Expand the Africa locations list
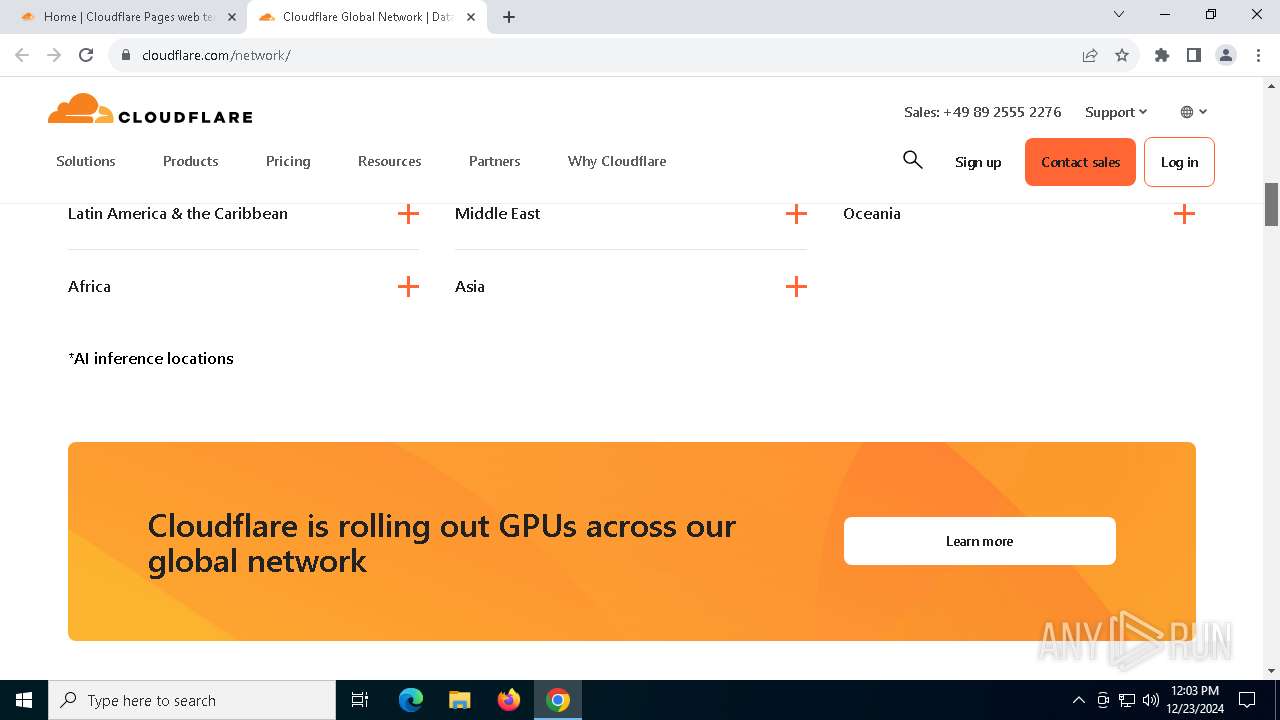1280x720 pixels. coord(243,287)
